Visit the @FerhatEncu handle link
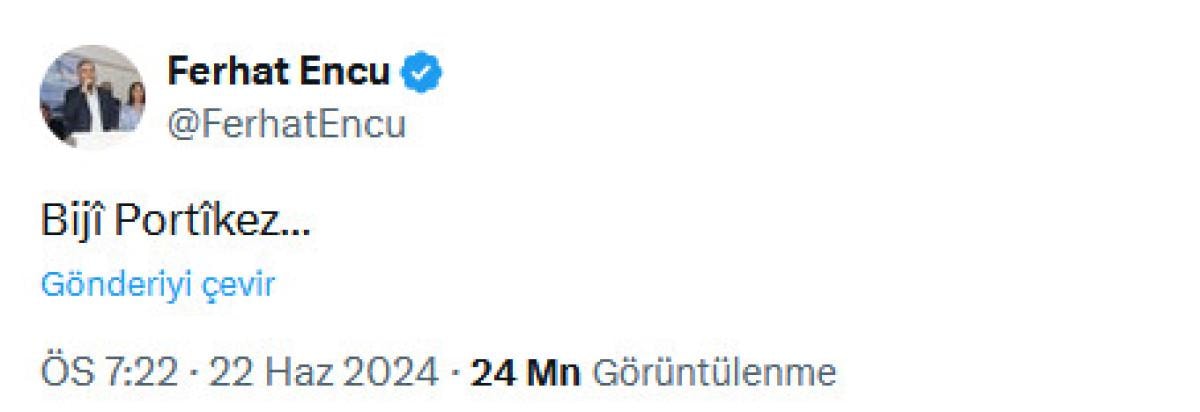1200x412 pixels. tap(287, 125)
